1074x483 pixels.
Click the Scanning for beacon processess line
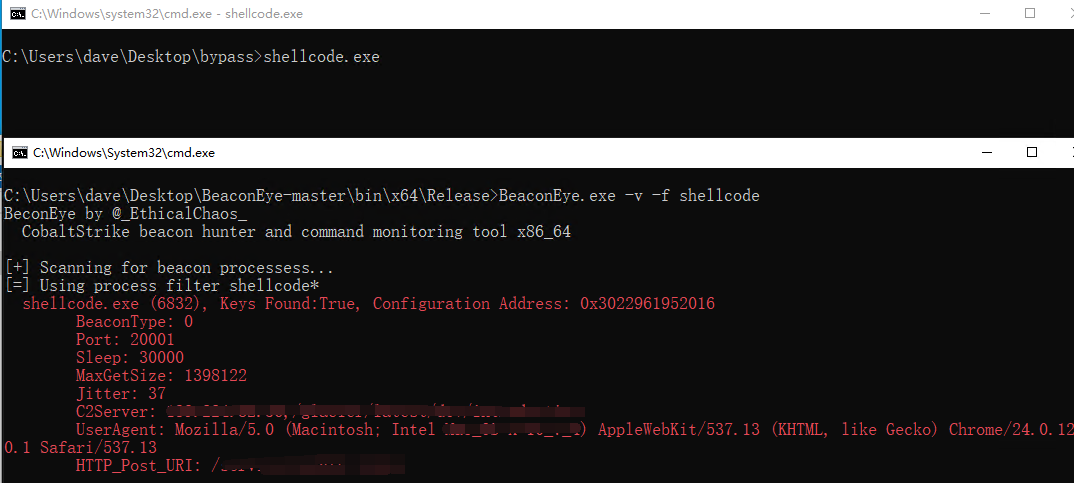168,267
